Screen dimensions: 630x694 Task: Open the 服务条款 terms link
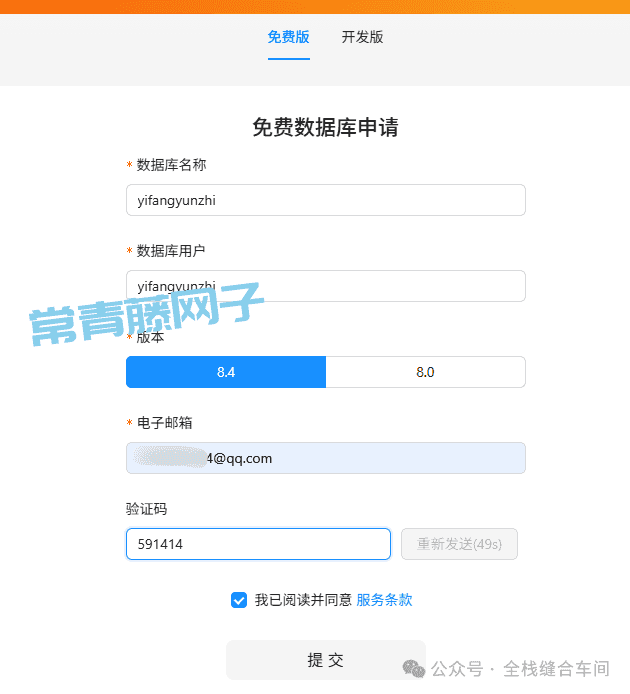[x=384, y=600]
